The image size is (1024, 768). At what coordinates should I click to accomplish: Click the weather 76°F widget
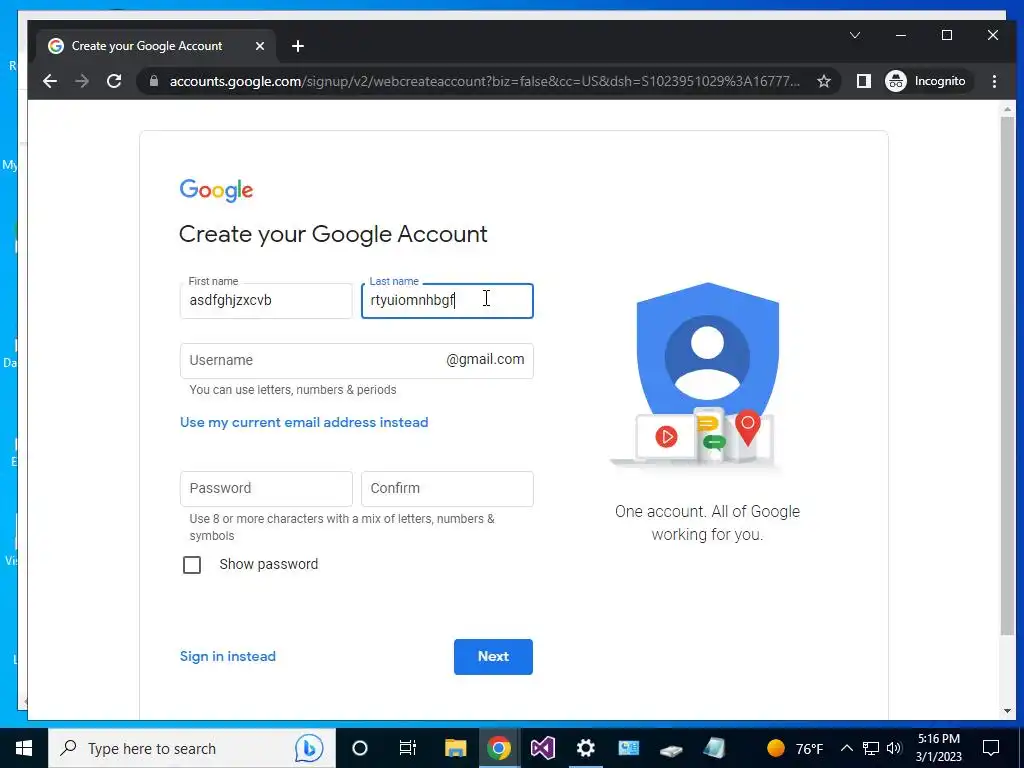pos(795,748)
